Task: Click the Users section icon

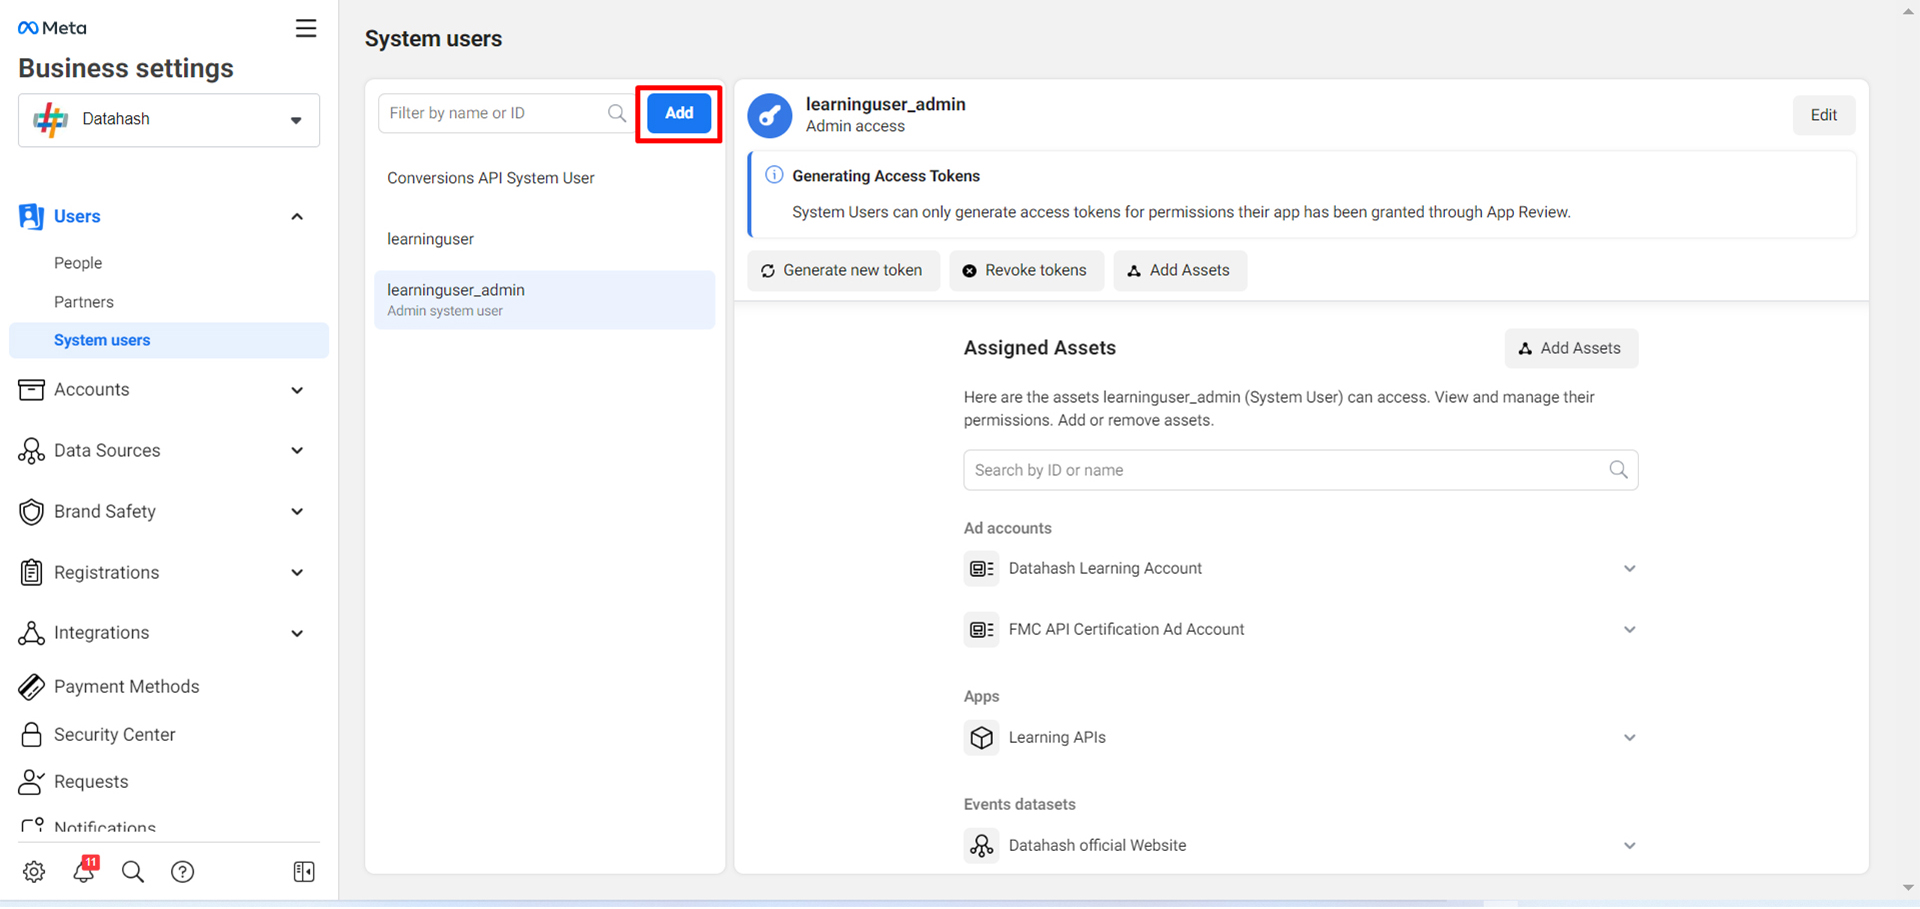Action: coord(31,216)
